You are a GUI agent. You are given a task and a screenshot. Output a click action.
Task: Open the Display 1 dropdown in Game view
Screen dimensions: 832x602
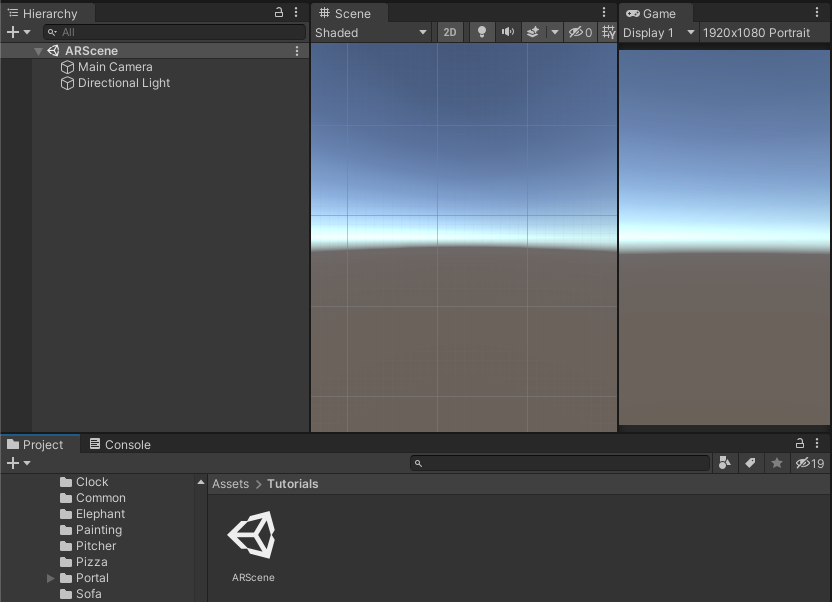657,32
